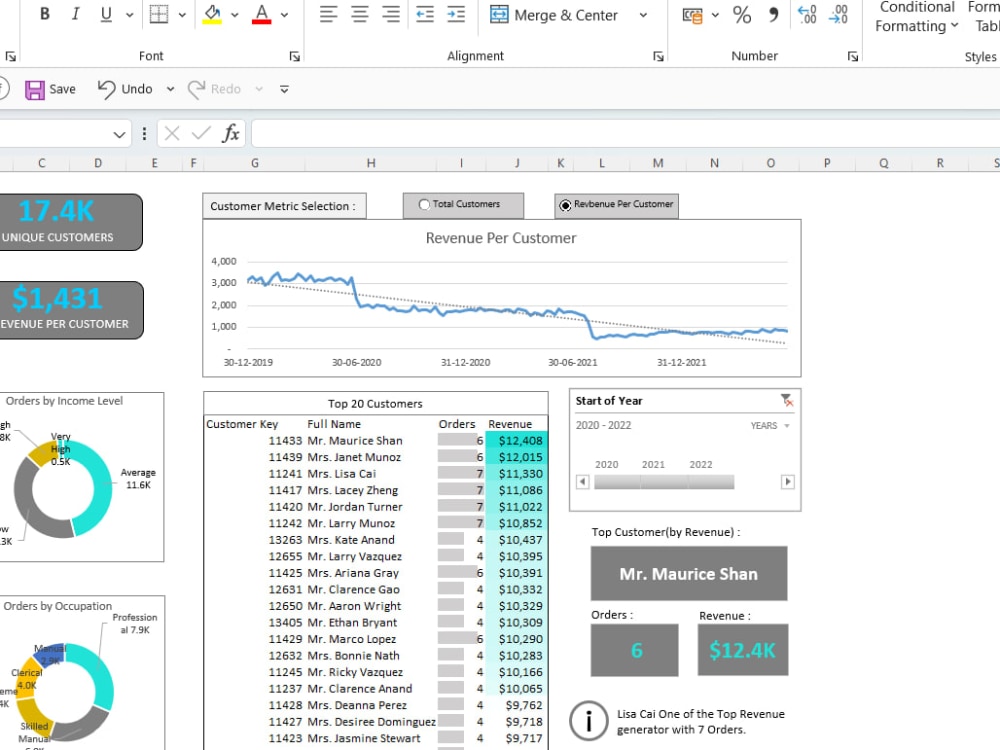The width and height of the screenshot is (1000, 750).
Task: Decrease decimal places
Action: point(838,15)
